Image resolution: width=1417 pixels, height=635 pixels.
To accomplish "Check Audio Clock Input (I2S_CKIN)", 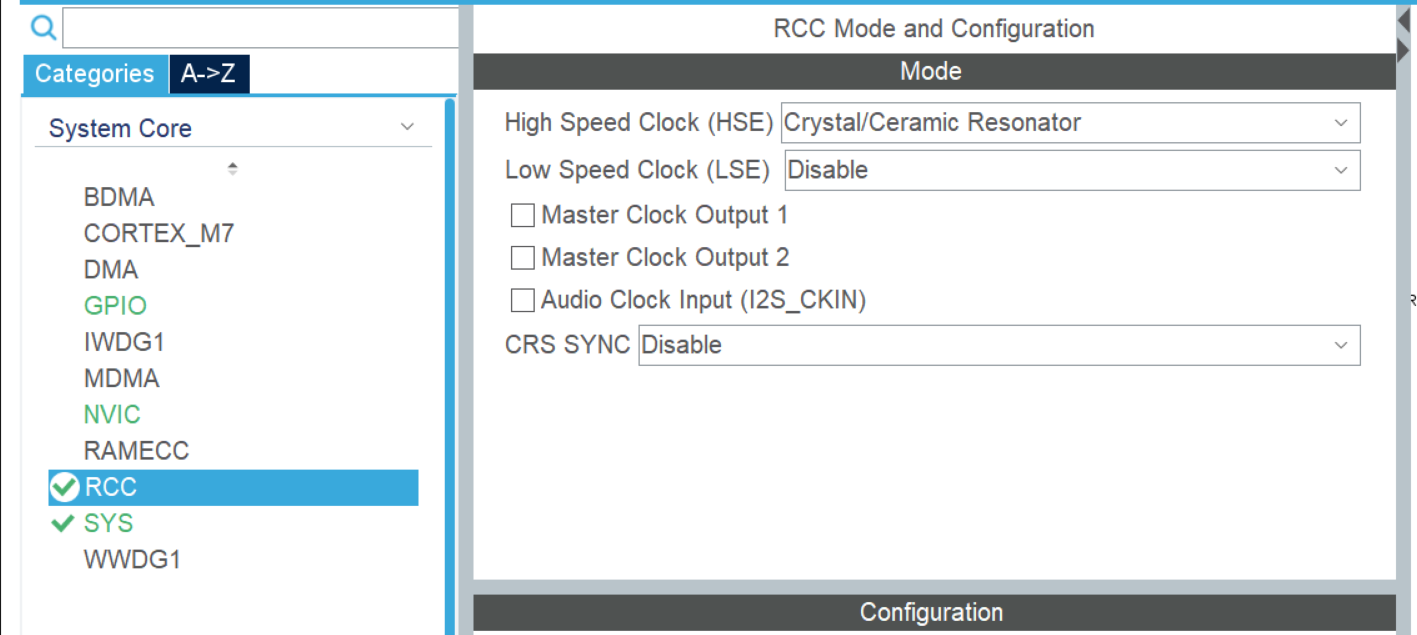I will click(x=523, y=300).
